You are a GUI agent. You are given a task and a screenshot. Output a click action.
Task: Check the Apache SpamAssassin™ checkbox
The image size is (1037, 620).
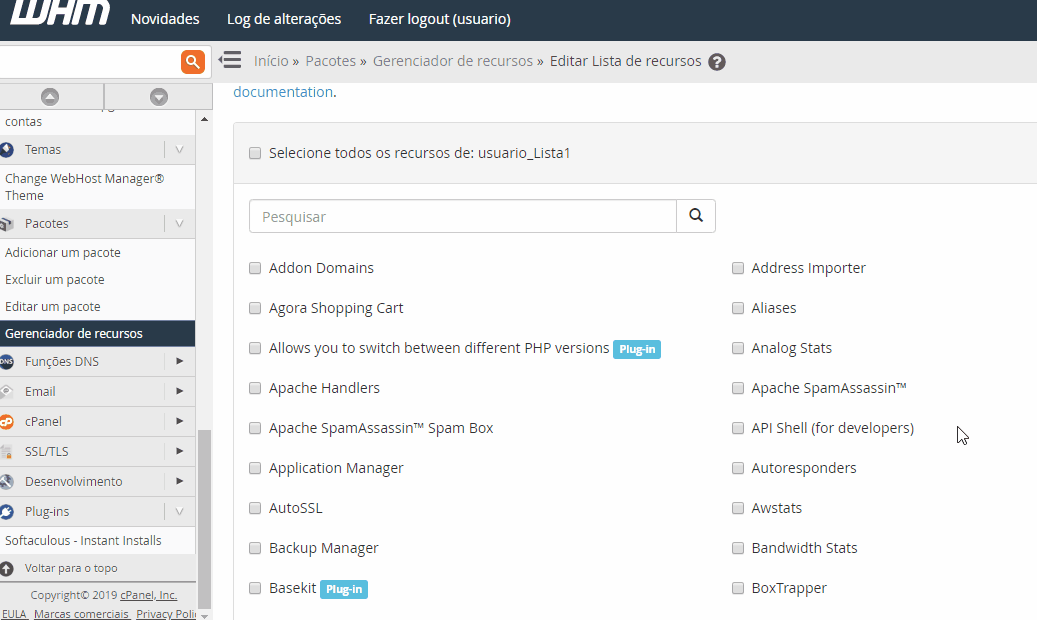coord(737,388)
